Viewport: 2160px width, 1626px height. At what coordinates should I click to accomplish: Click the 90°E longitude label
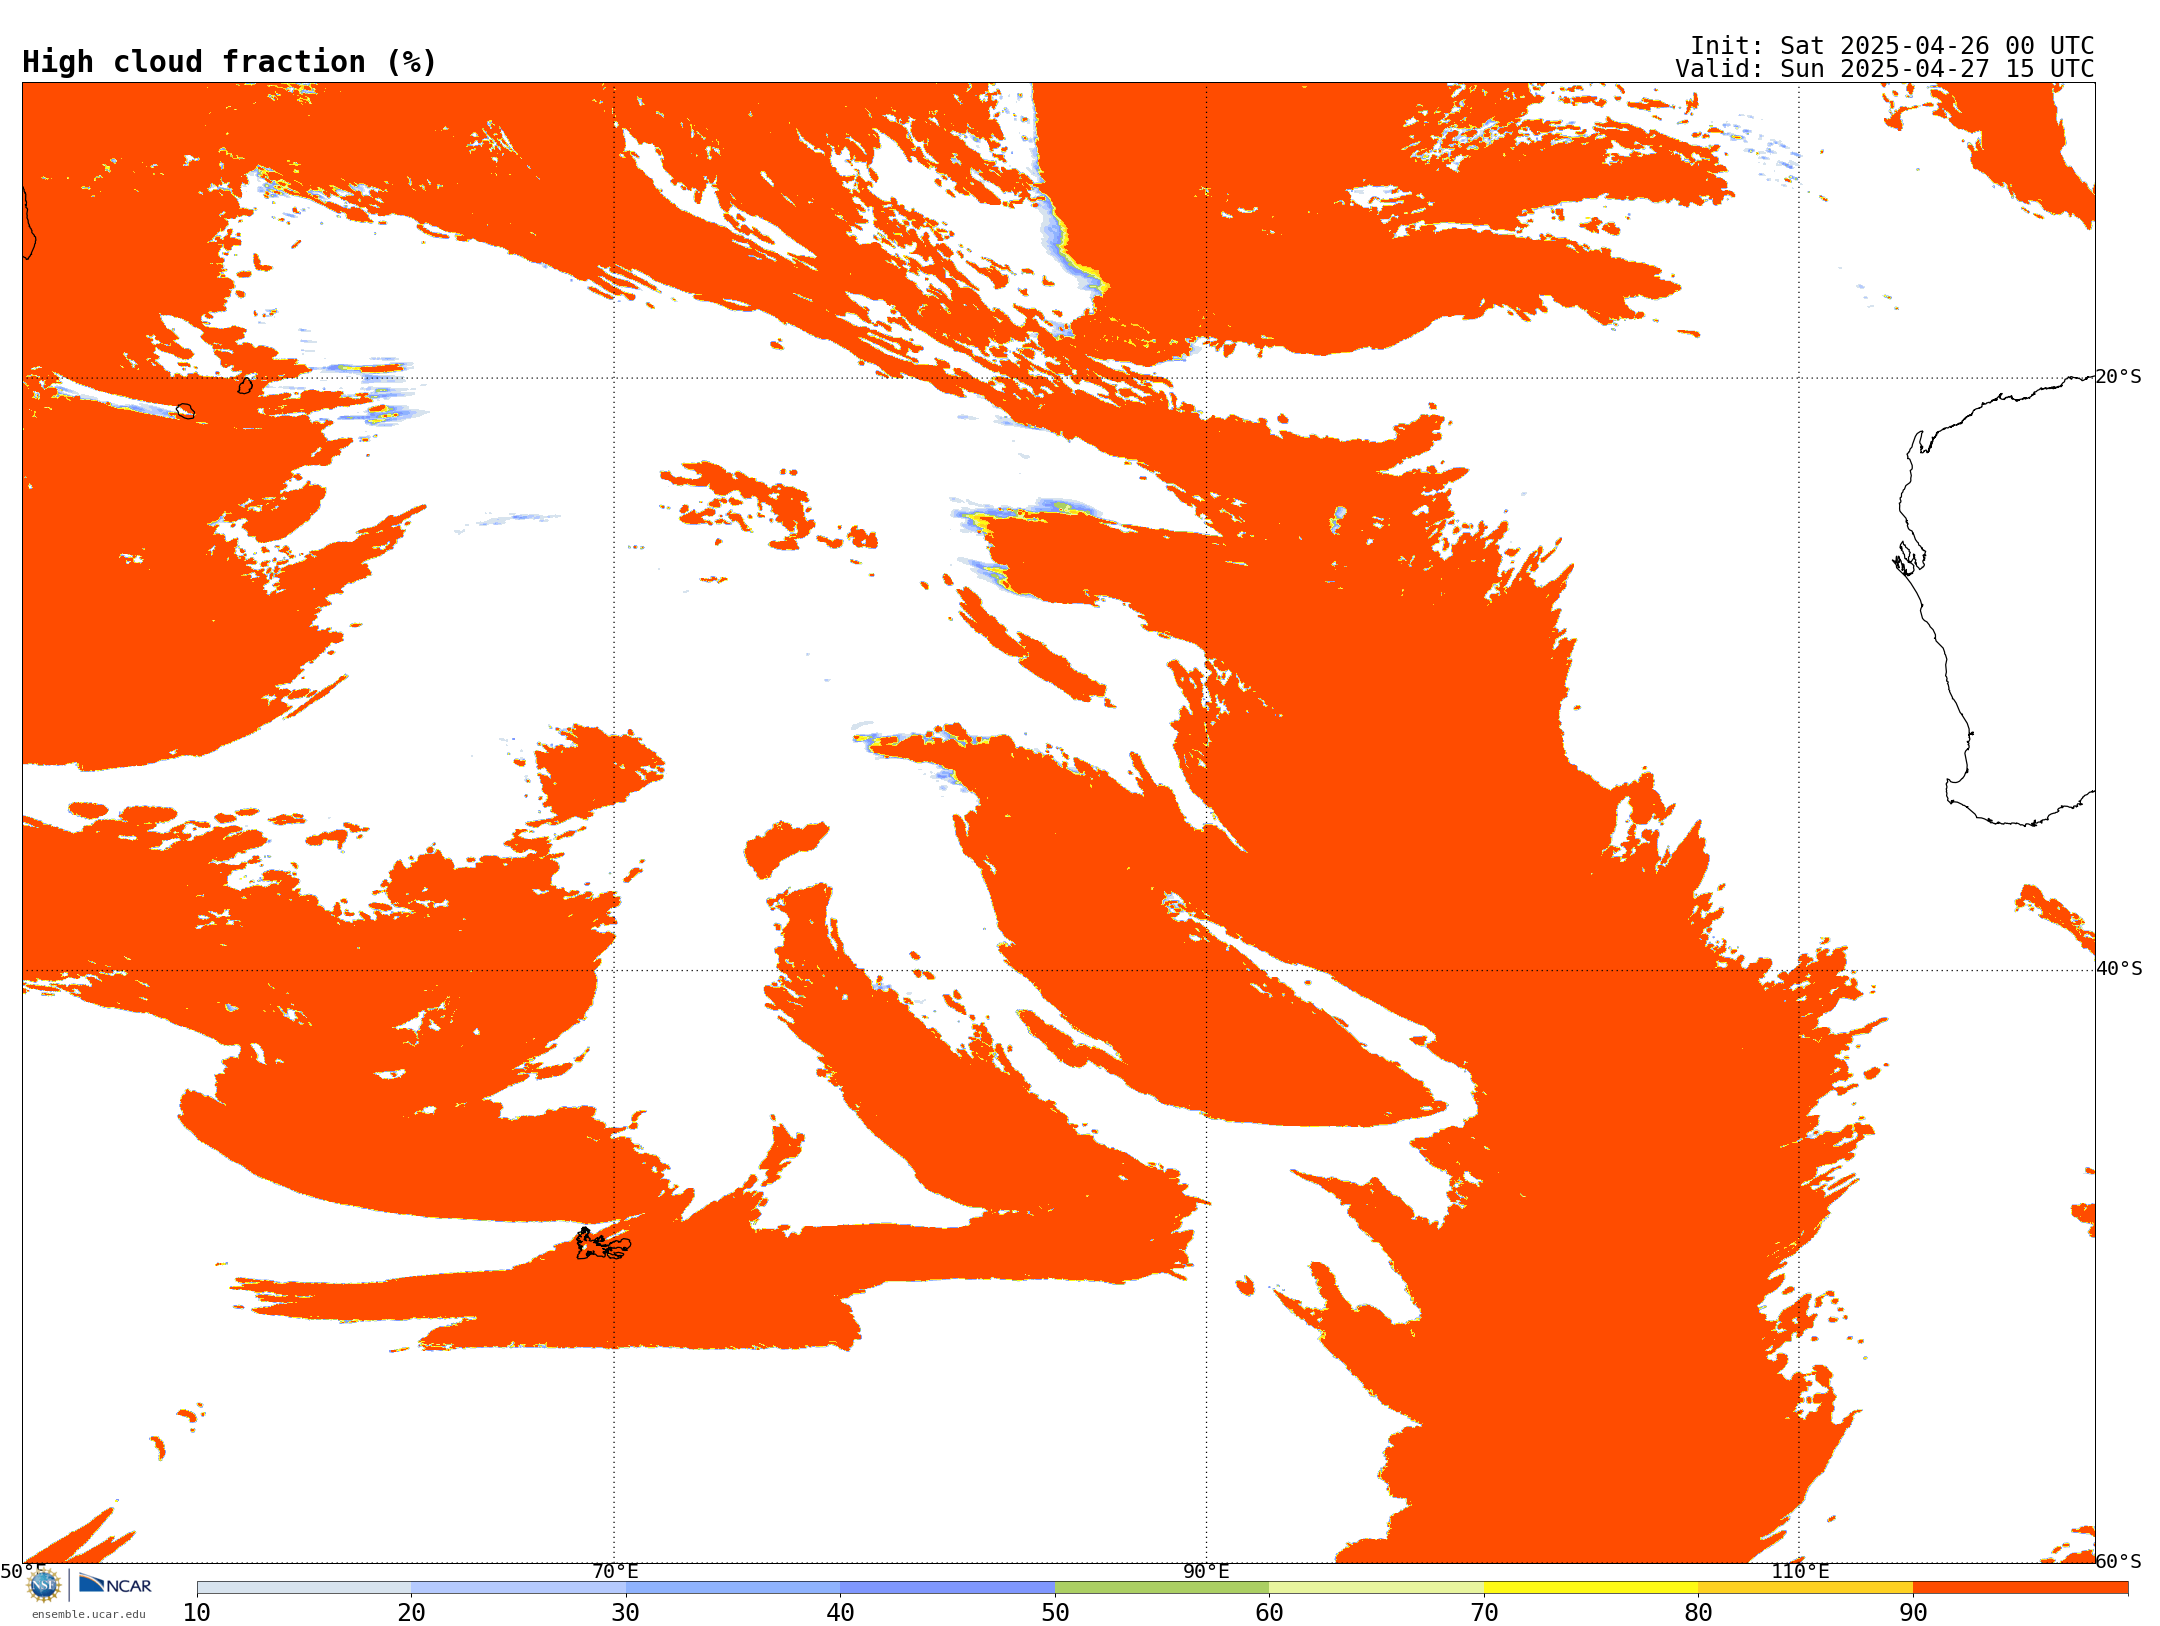tap(1206, 1571)
